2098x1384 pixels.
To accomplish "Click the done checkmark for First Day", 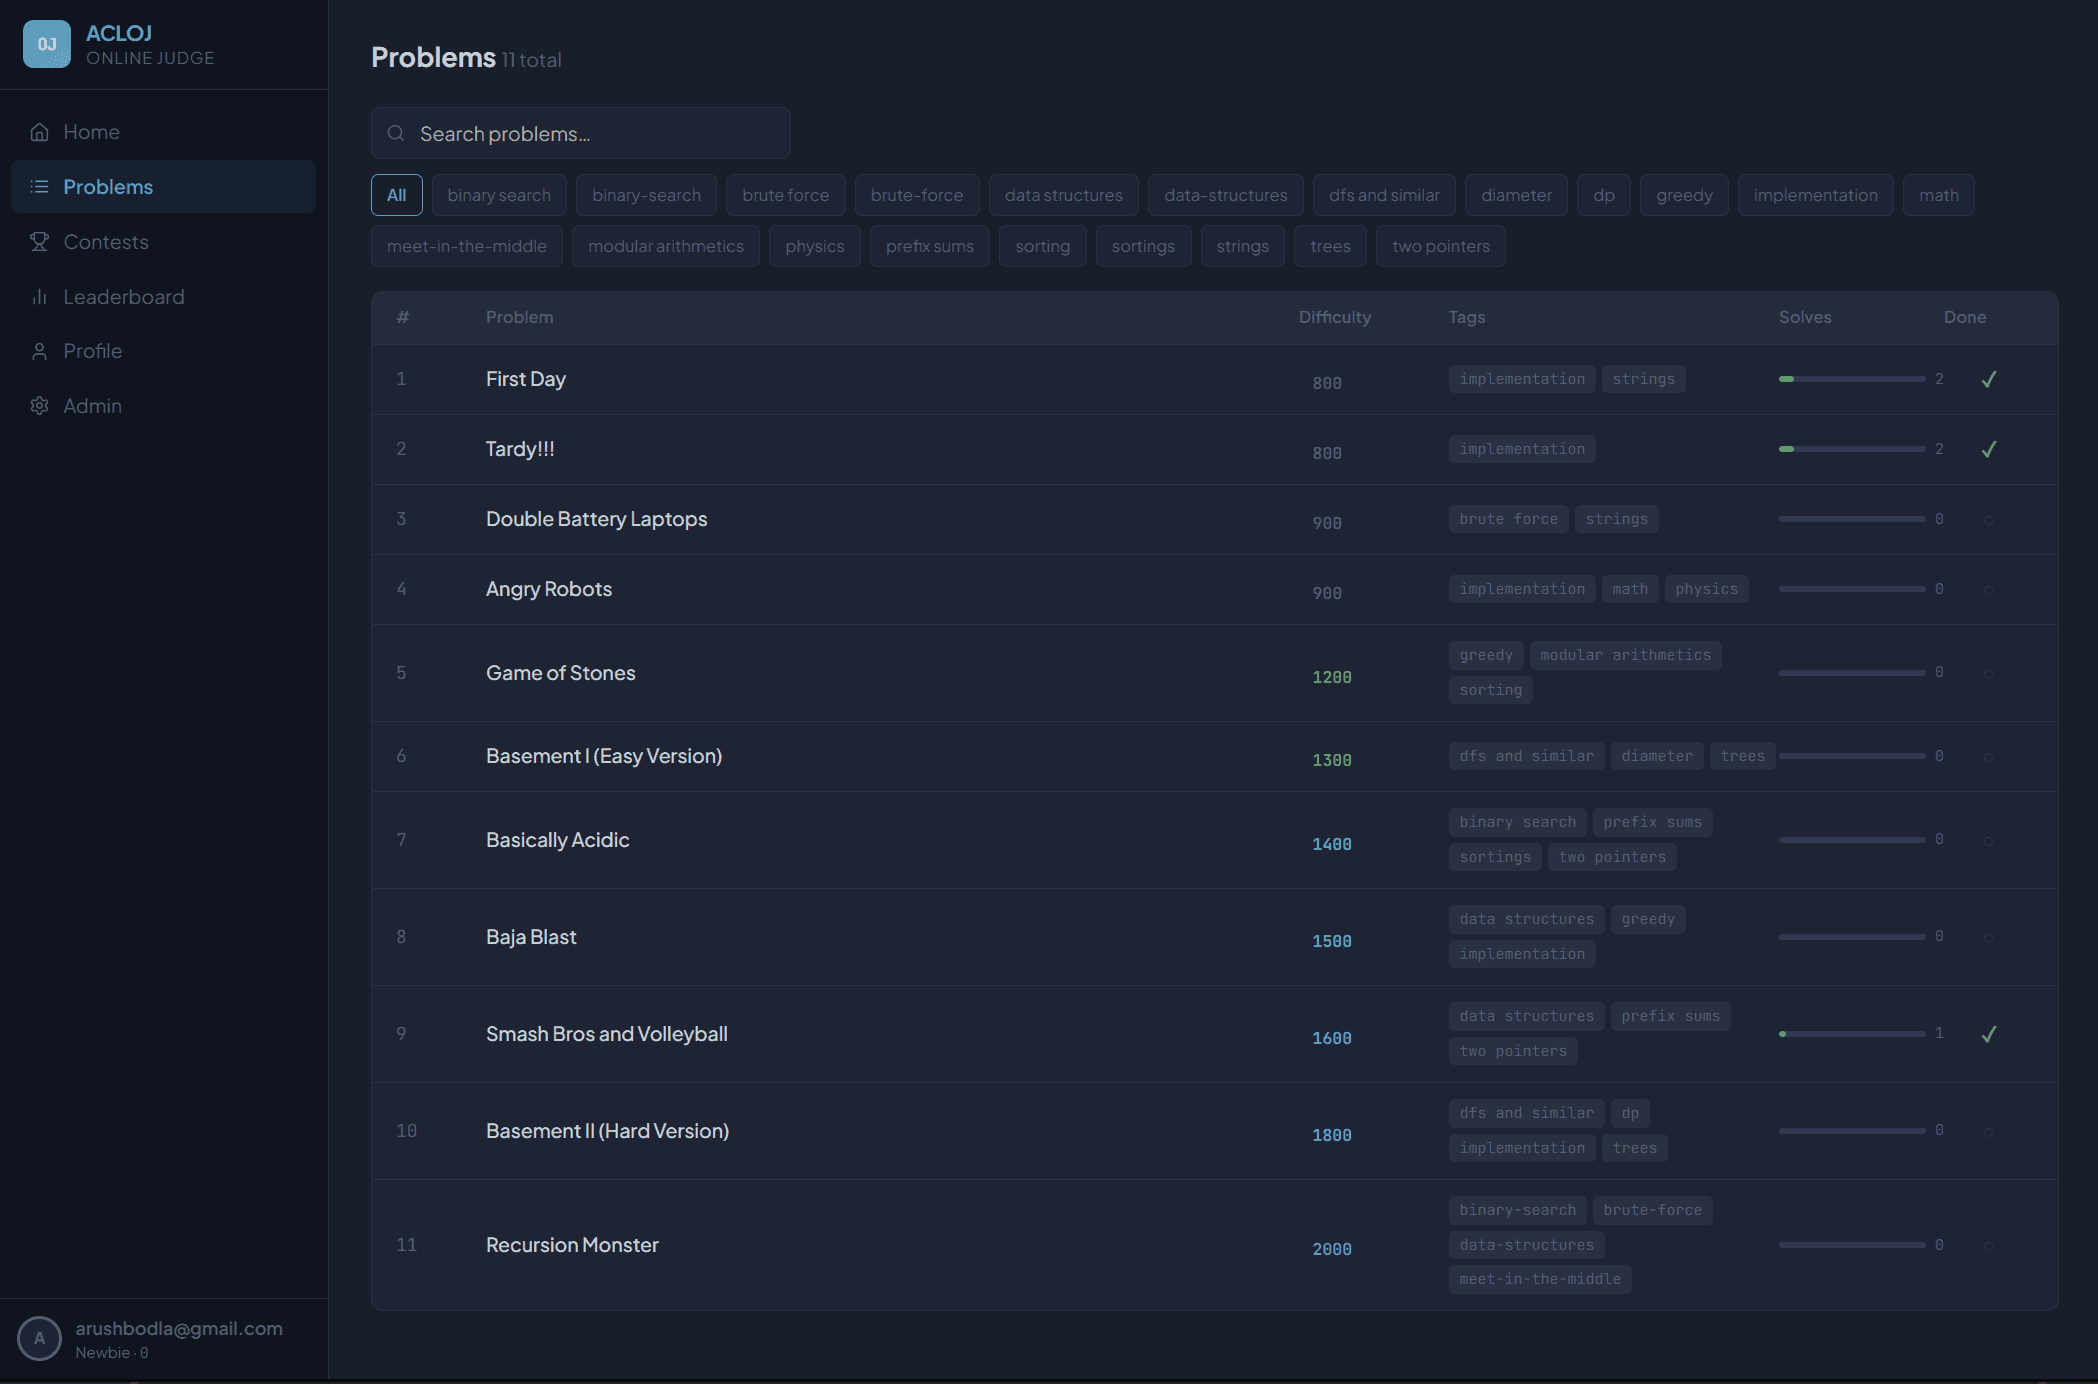I will pos(1989,379).
